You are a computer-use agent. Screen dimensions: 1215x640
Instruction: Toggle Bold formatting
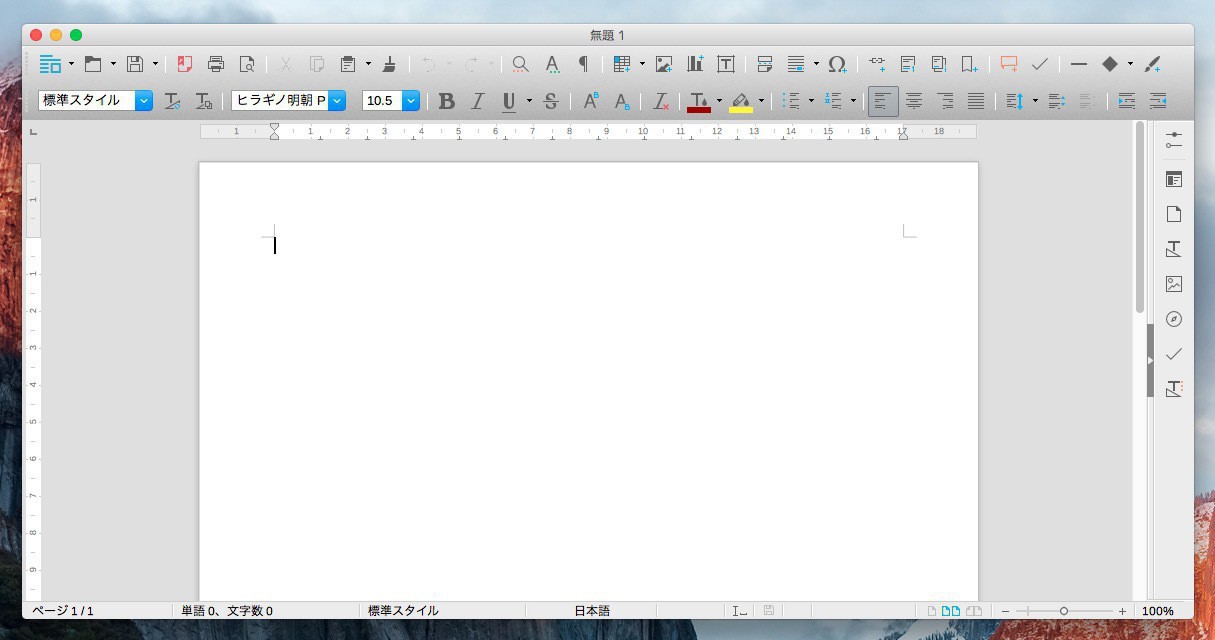[446, 101]
